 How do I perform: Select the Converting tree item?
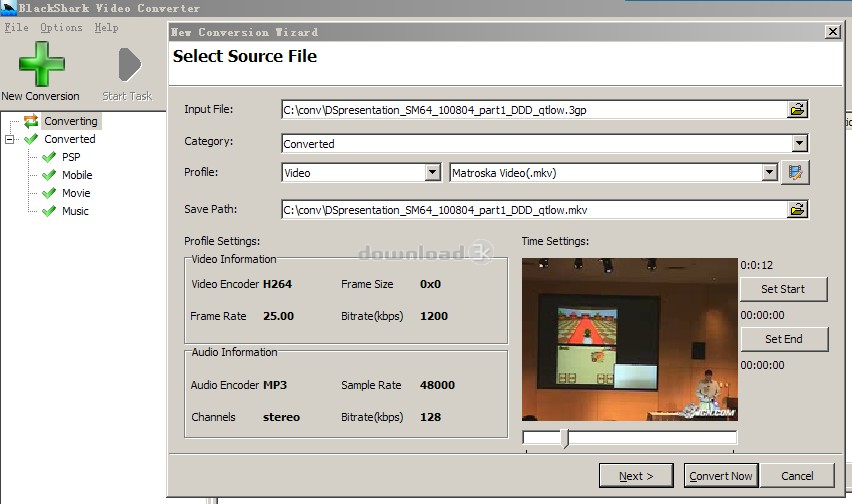tap(71, 121)
